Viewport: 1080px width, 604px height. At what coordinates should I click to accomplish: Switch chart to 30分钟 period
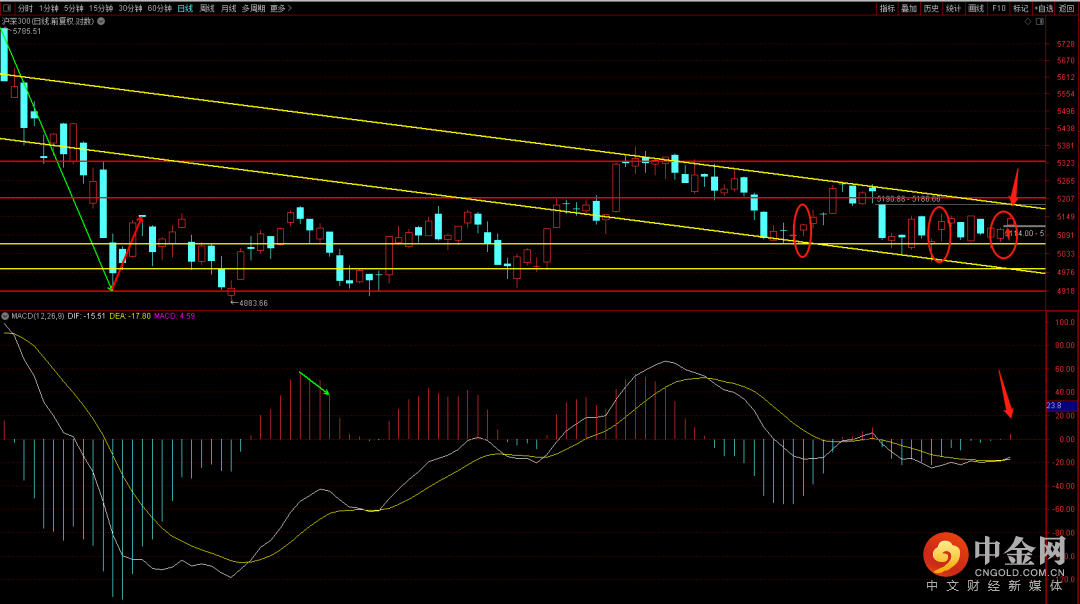click(x=130, y=8)
